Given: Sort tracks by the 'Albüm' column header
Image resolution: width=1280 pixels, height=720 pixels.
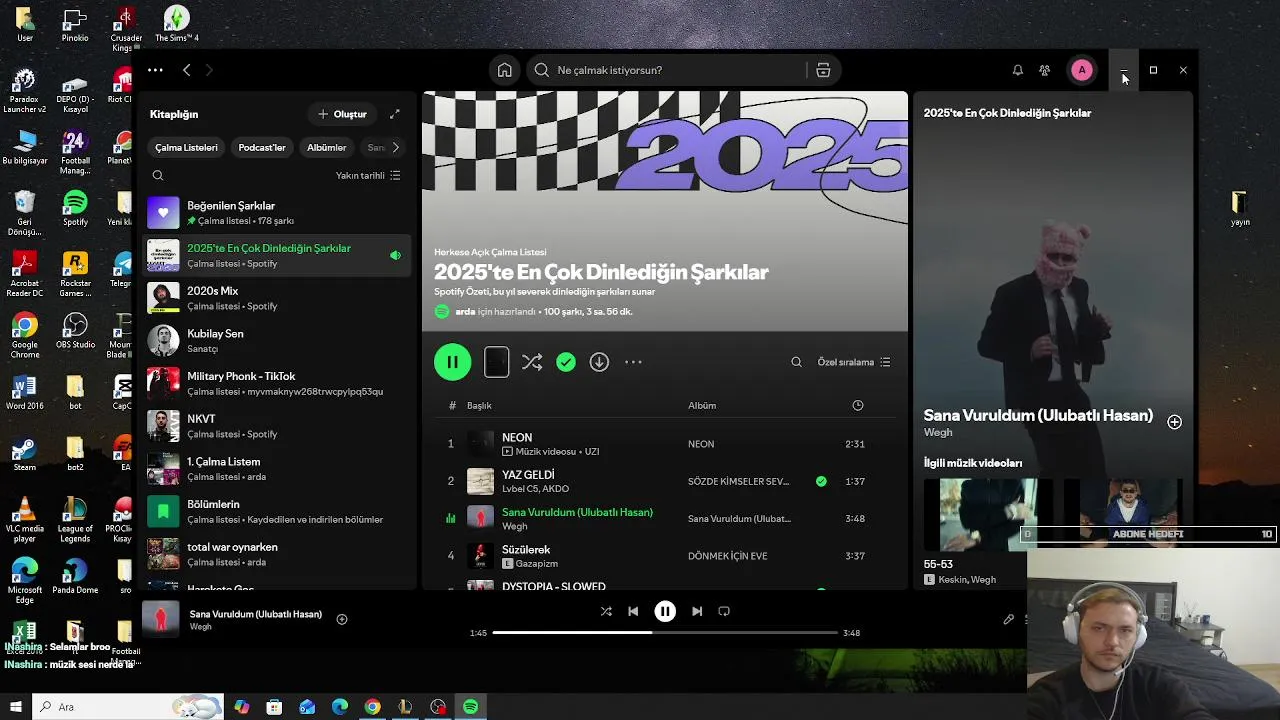Looking at the screenshot, I should tap(702, 405).
